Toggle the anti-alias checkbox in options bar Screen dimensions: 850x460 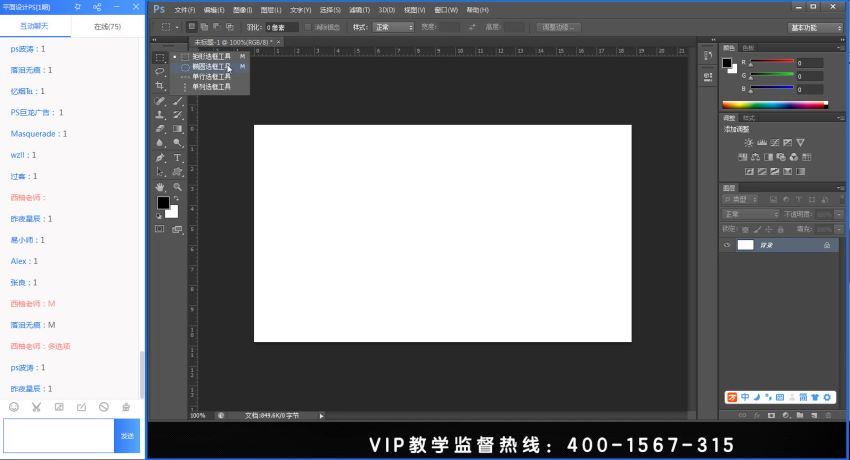(308, 27)
